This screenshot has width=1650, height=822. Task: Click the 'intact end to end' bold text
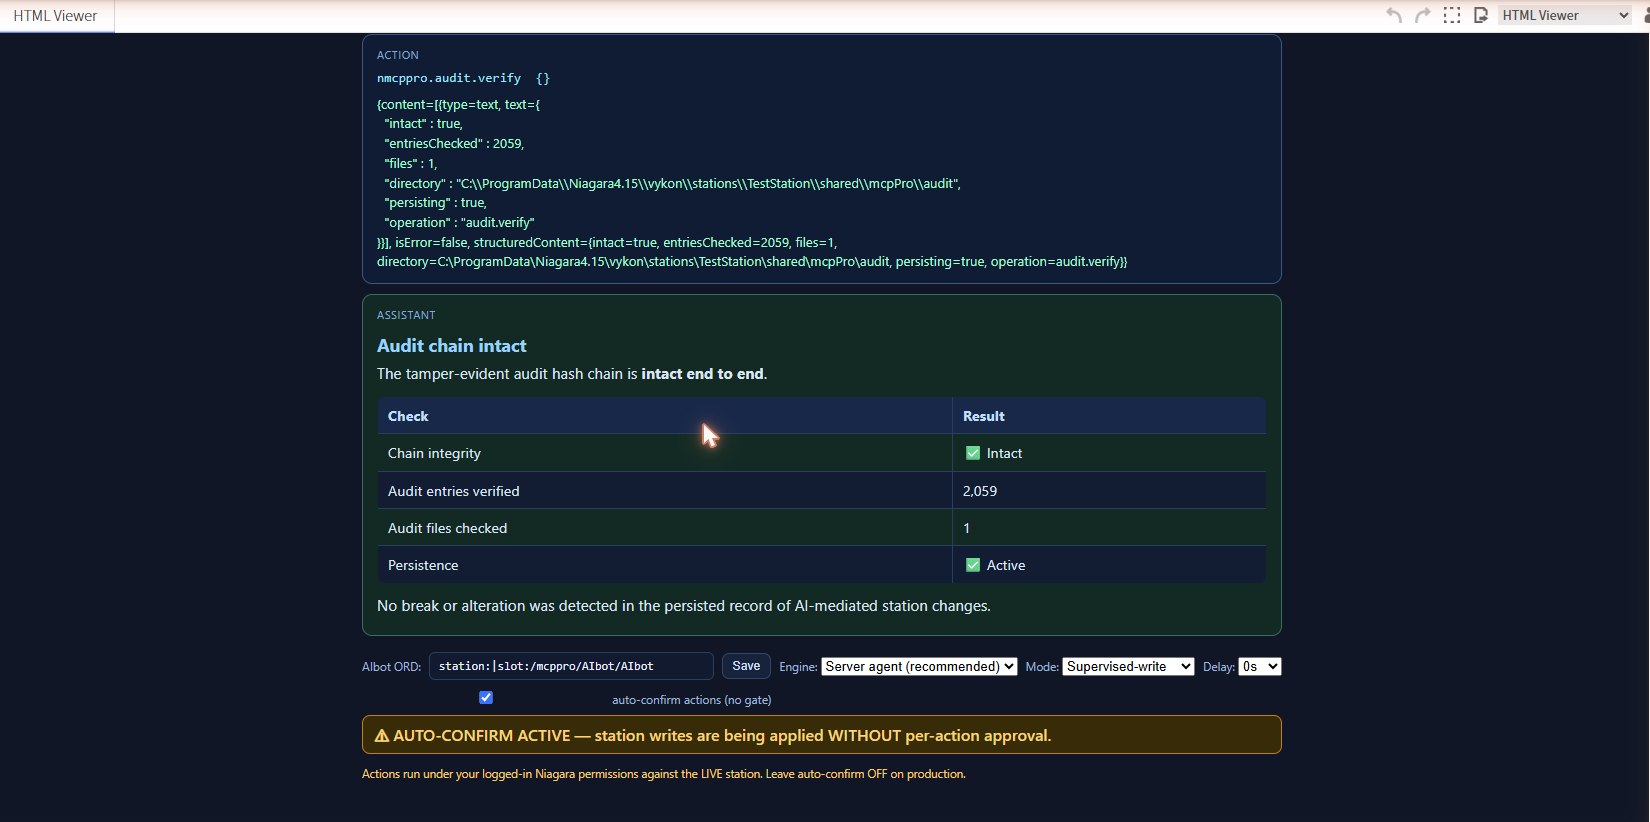(702, 374)
